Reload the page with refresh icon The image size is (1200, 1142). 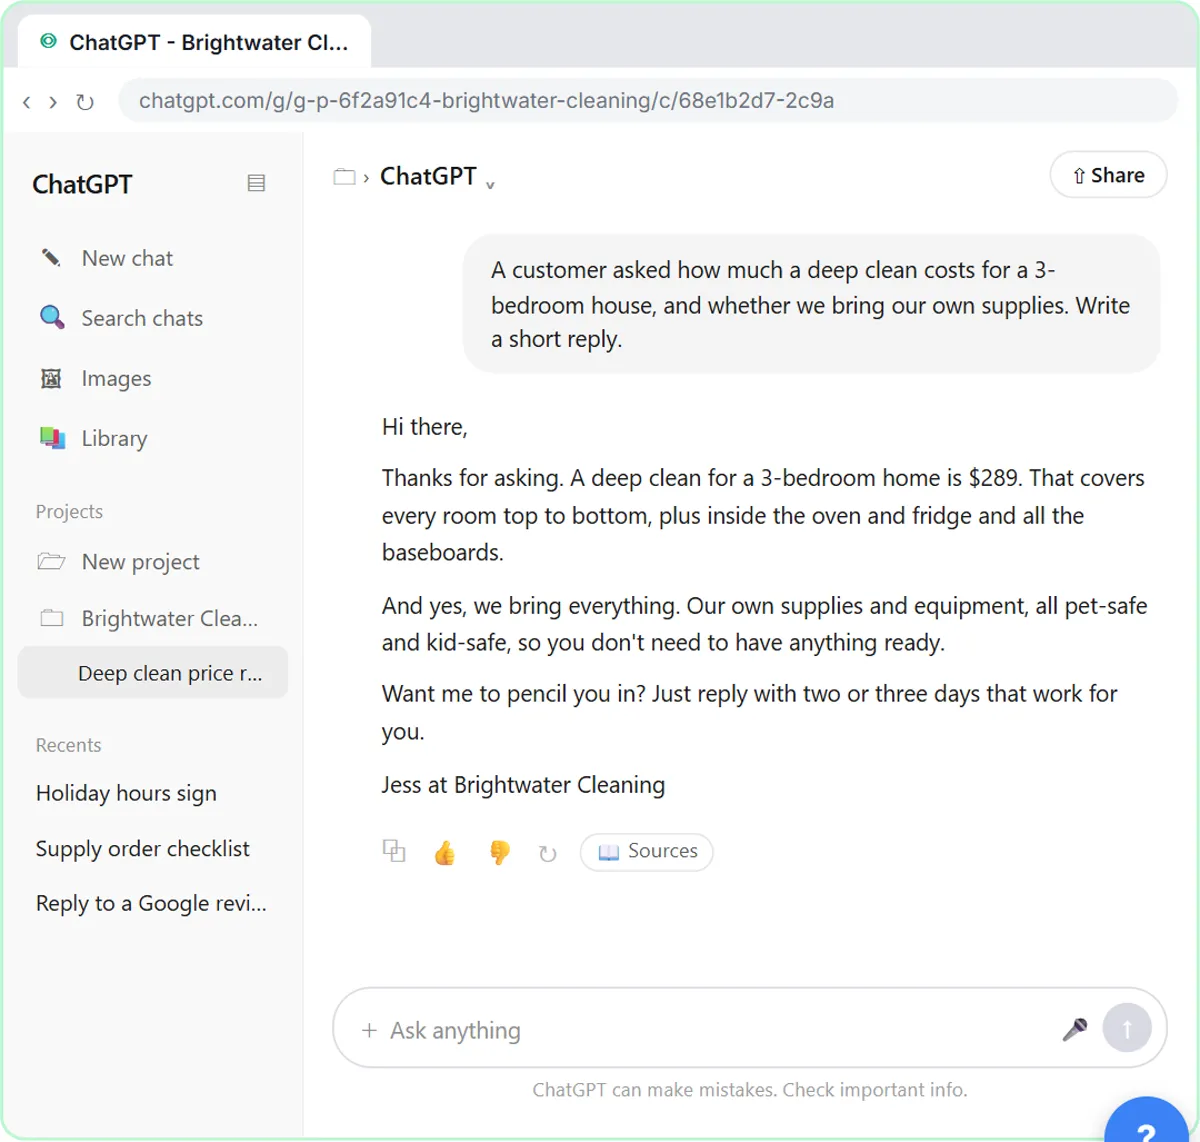tap(85, 102)
